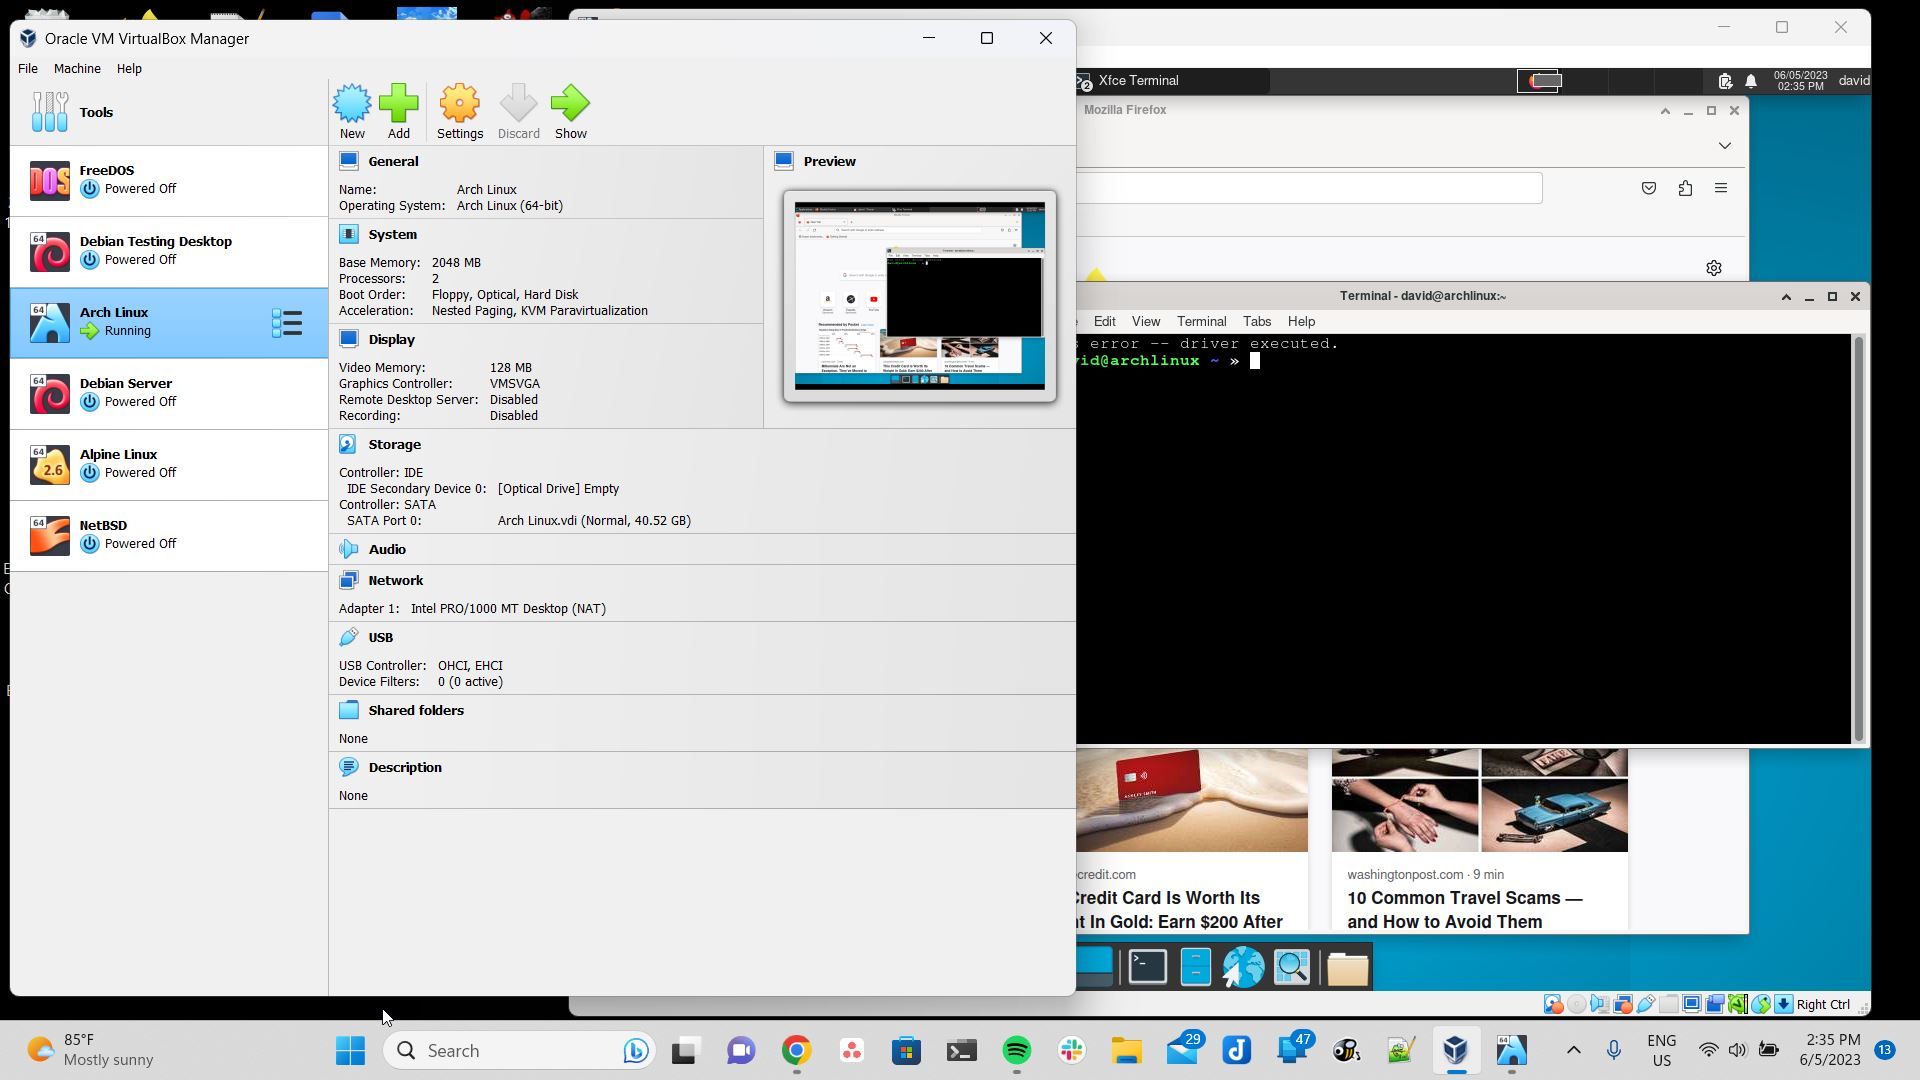
Task: Click the Storage section header
Action: coord(394,445)
